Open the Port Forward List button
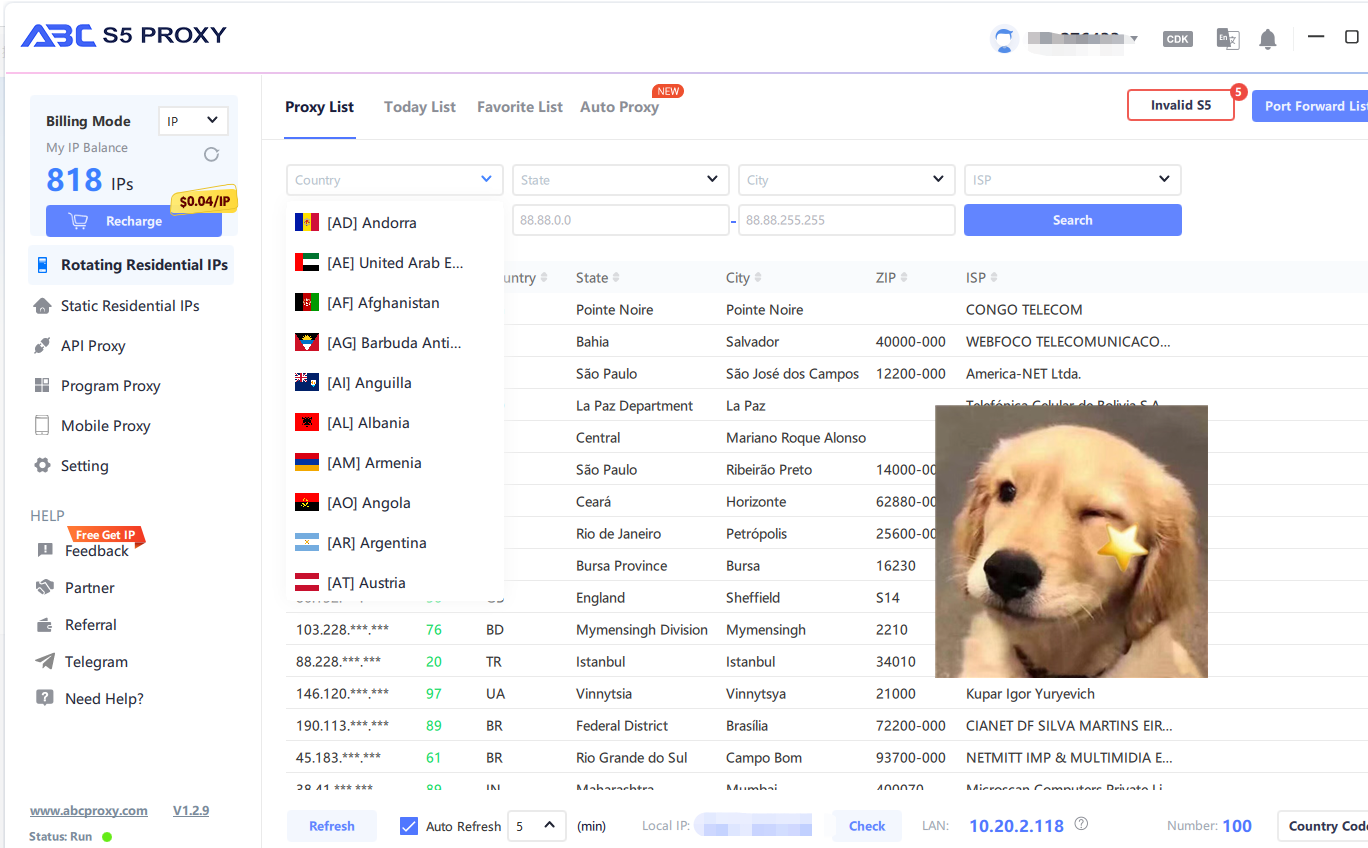The width and height of the screenshot is (1368, 848). pos(1310,106)
